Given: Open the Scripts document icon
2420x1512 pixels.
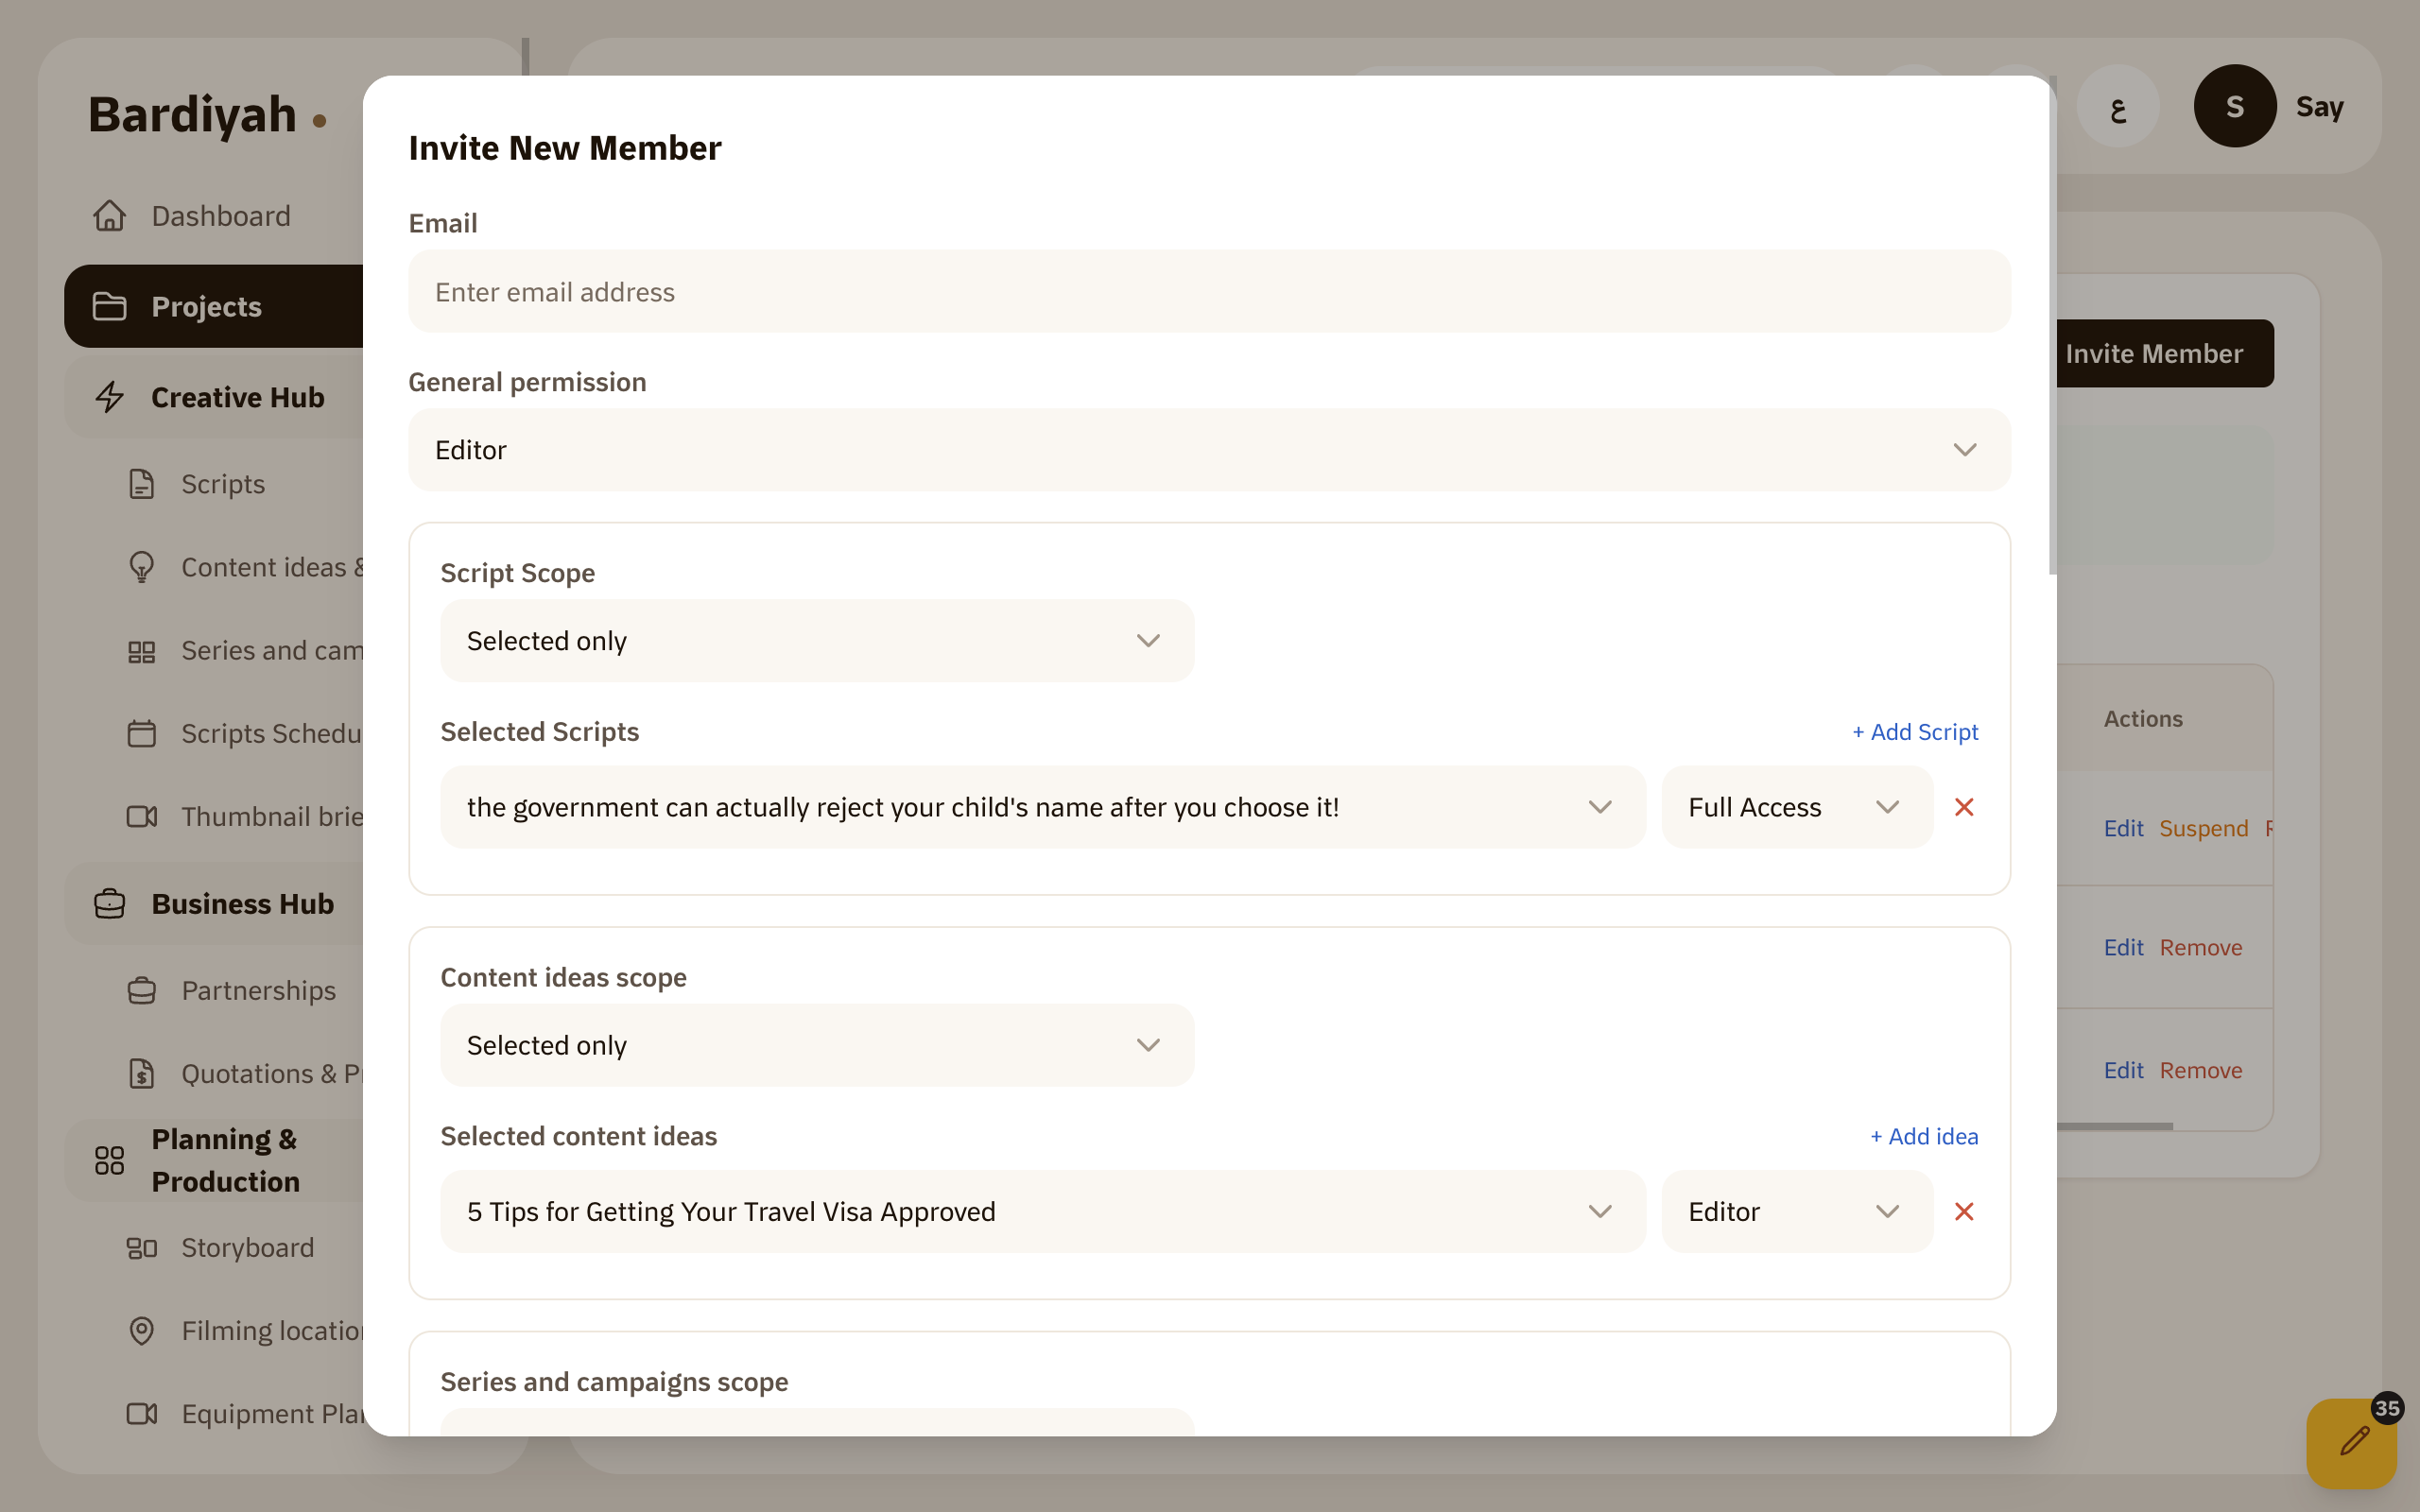Looking at the screenshot, I should pos(142,484).
